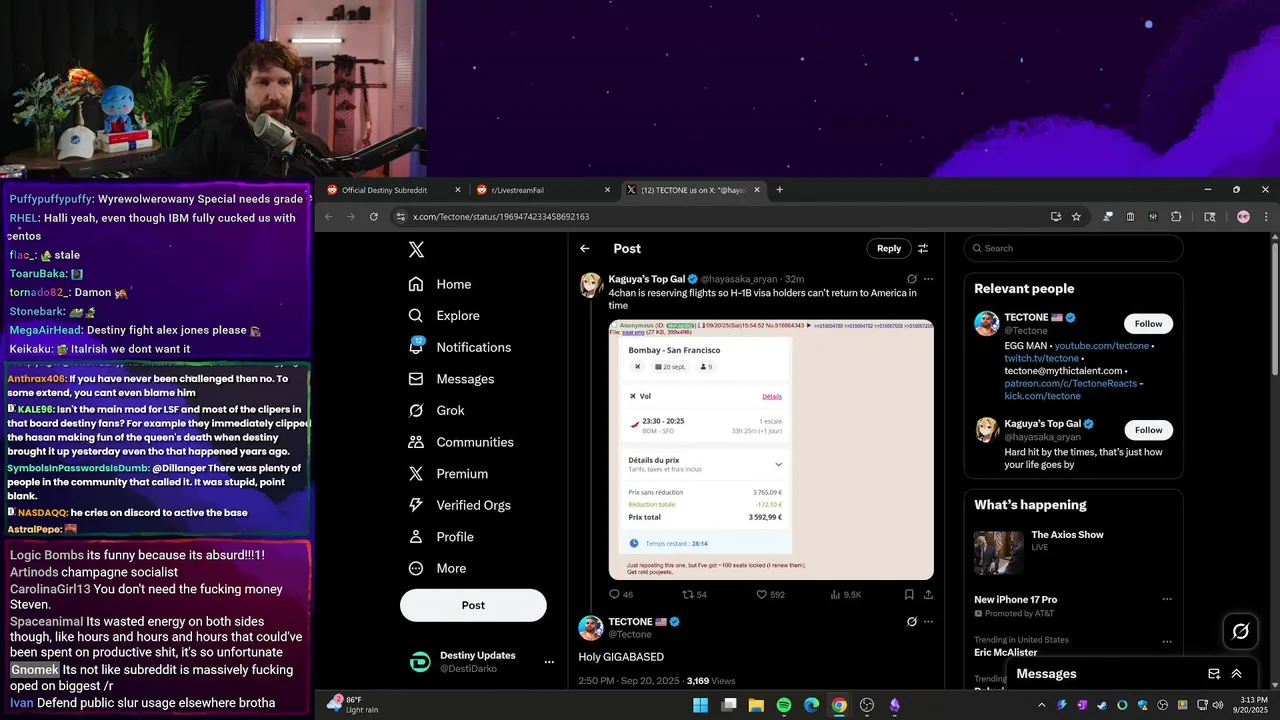This screenshot has width=1280, height=720.
Task: Open Communities in the sidebar
Action: [461, 442]
